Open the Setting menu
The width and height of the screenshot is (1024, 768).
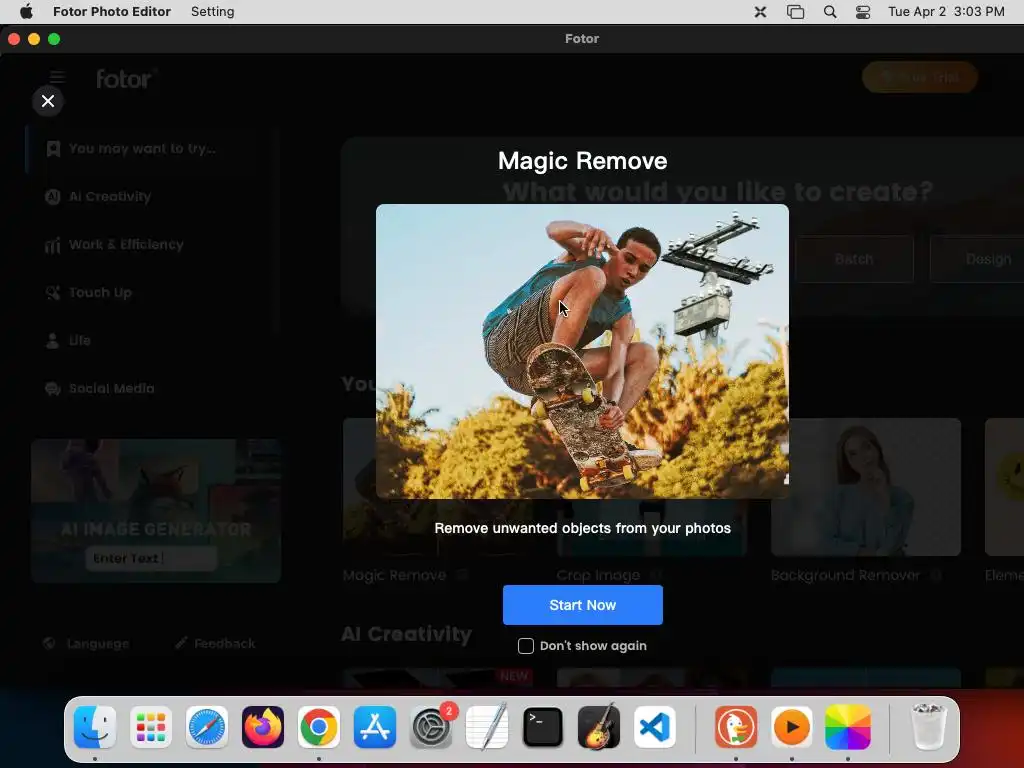[212, 12]
